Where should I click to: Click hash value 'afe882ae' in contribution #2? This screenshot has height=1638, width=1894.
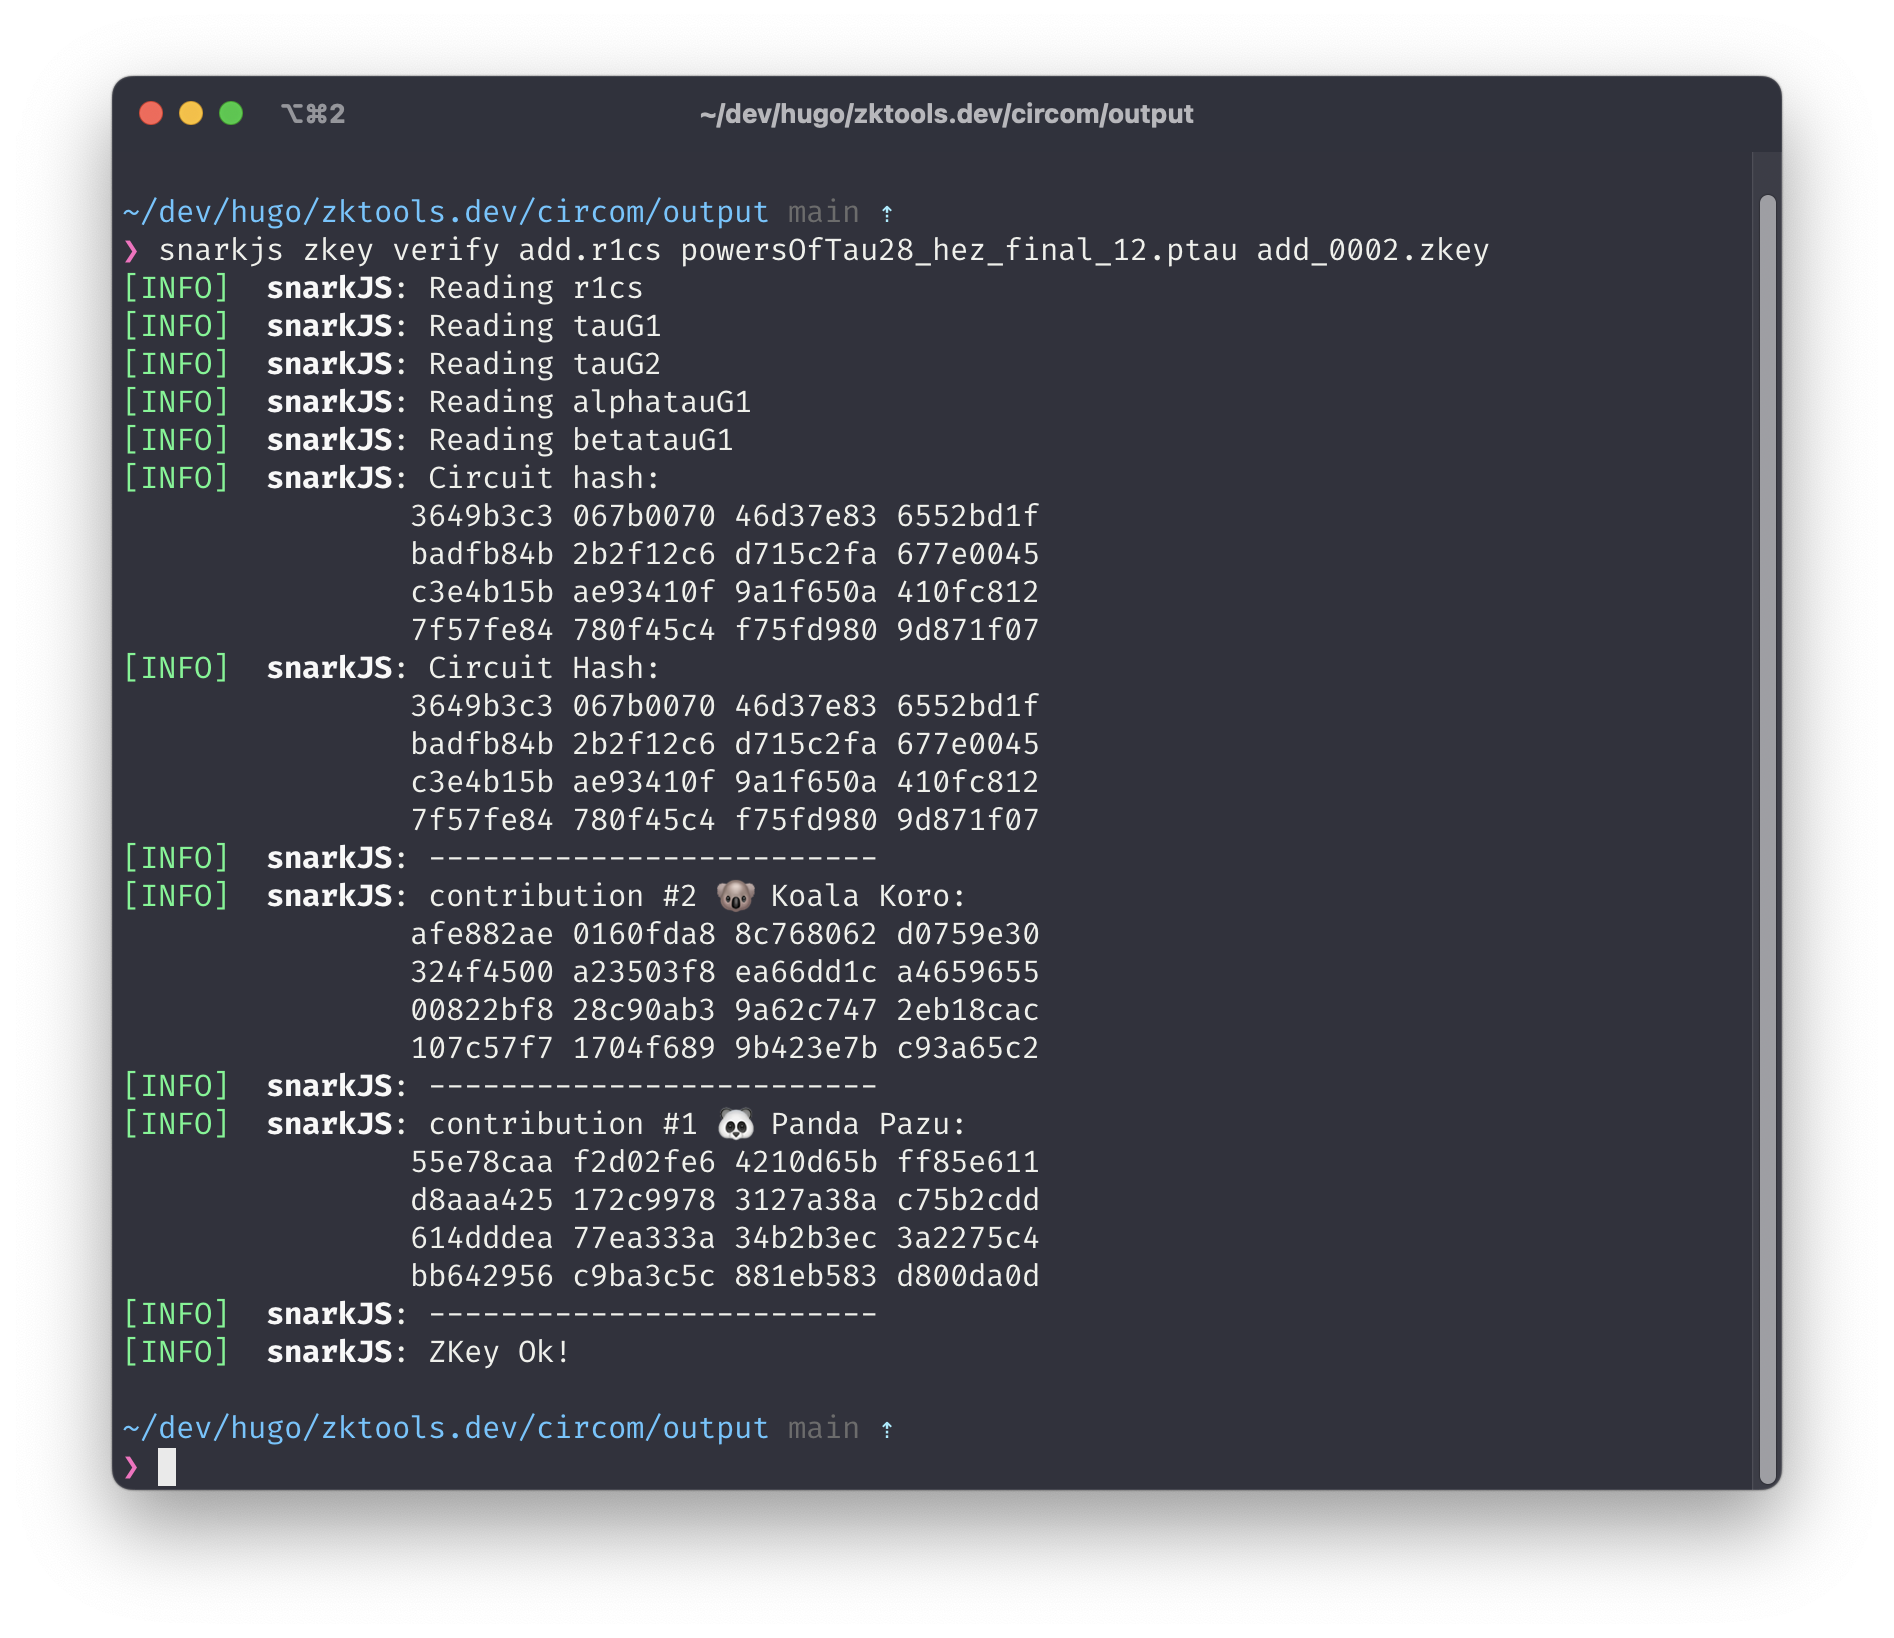click(482, 934)
